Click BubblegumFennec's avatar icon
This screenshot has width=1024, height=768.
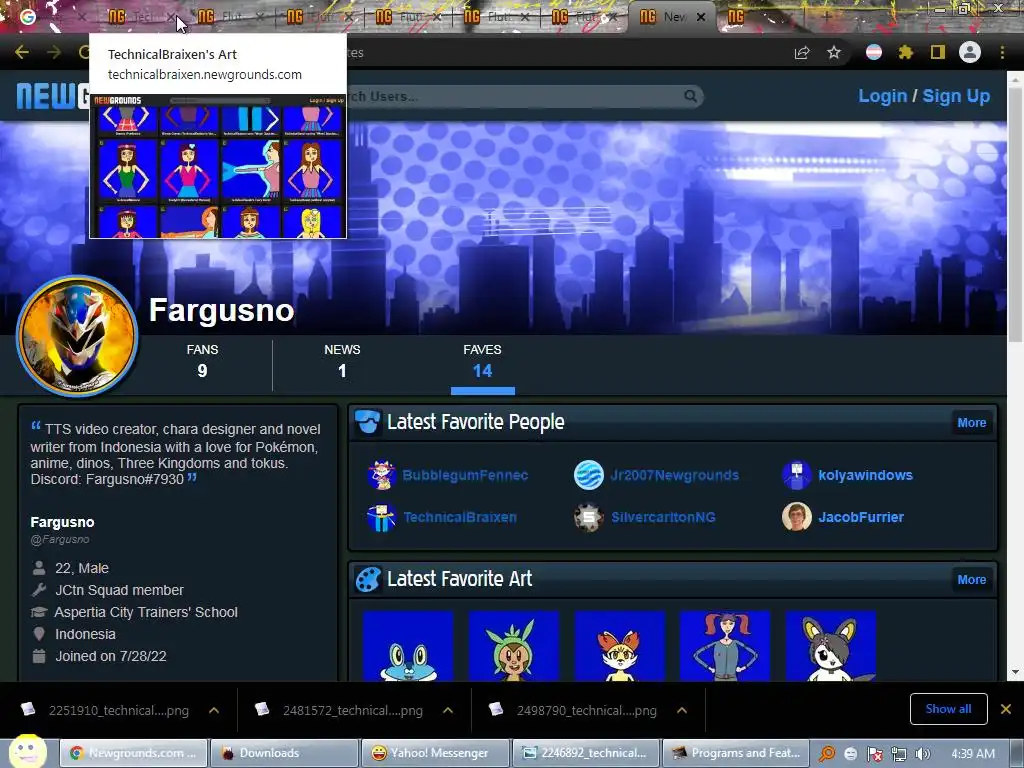pyautogui.click(x=381, y=475)
